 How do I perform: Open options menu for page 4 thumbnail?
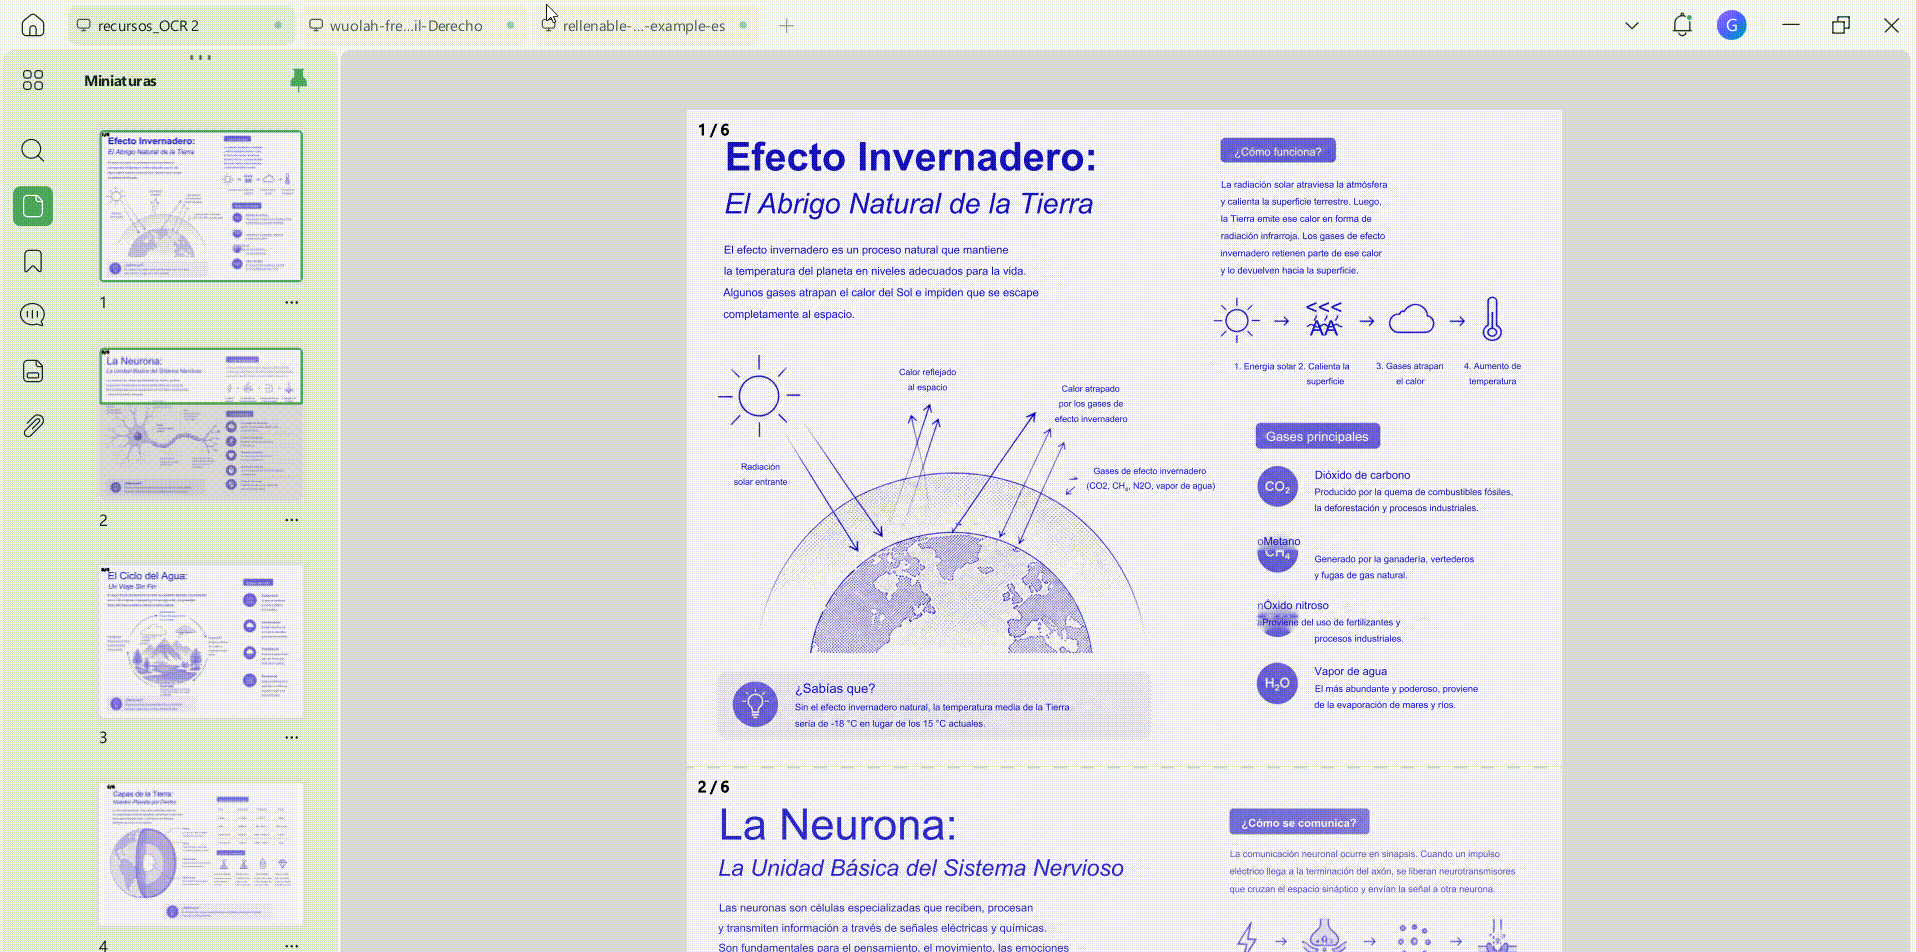click(x=292, y=945)
